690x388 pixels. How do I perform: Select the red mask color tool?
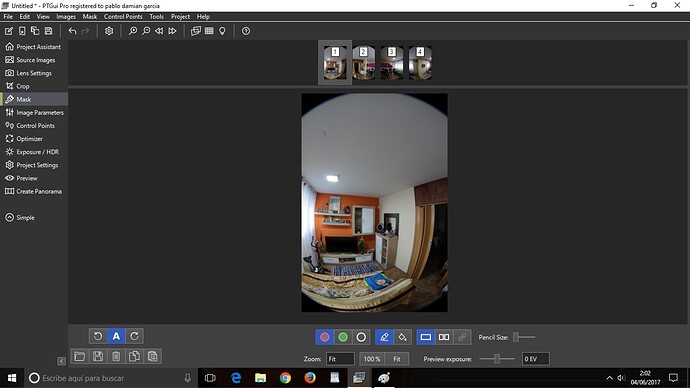pyautogui.click(x=324, y=337)
